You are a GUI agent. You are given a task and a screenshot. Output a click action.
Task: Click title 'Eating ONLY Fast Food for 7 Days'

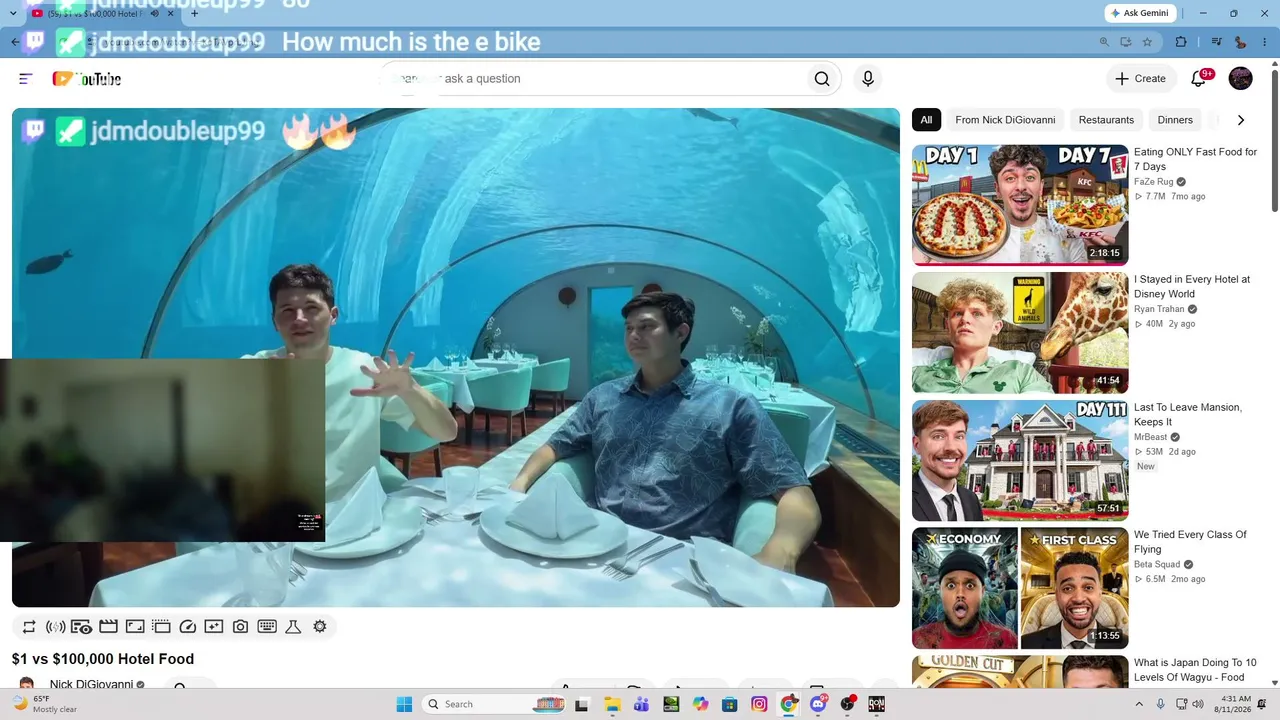tap(1195, 159)
